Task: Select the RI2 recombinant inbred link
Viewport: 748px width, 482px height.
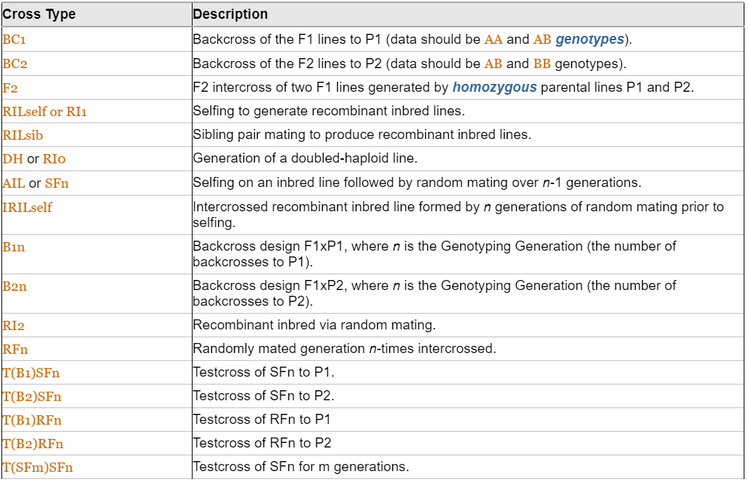Action: [x=14, y=325]
